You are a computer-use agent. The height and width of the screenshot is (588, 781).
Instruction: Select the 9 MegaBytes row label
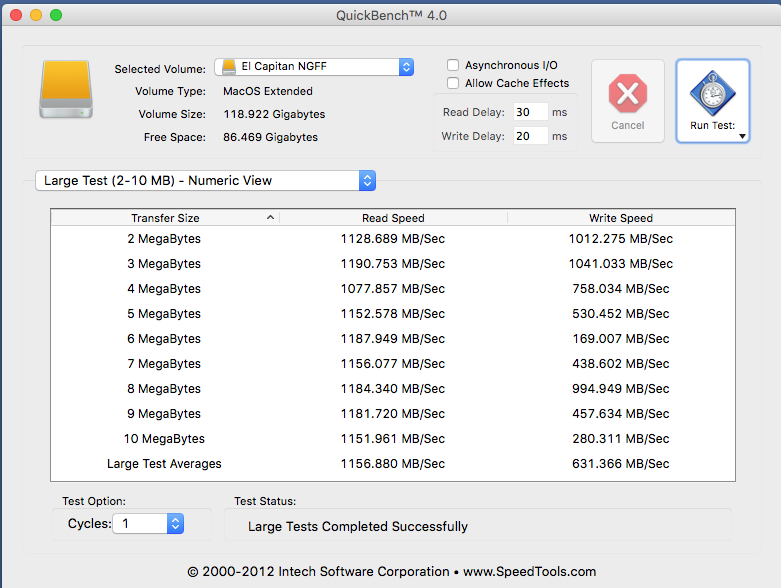pyautogui.click(x=164, y=414)
